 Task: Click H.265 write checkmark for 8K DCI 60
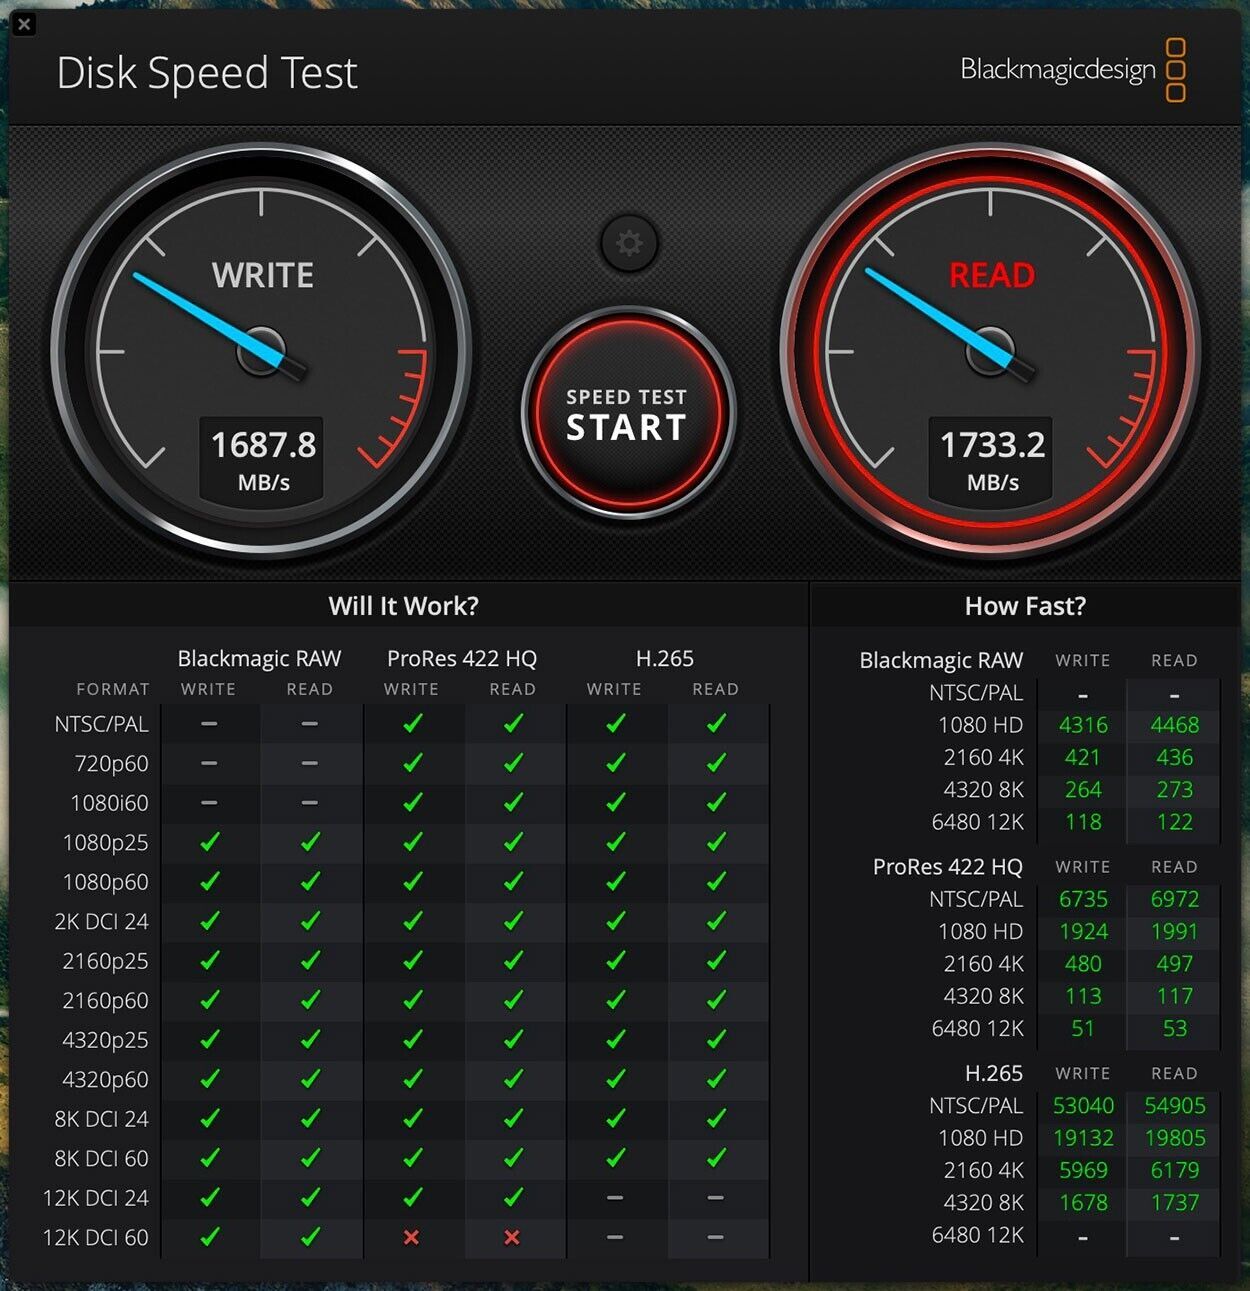(x=615, y=1158)
